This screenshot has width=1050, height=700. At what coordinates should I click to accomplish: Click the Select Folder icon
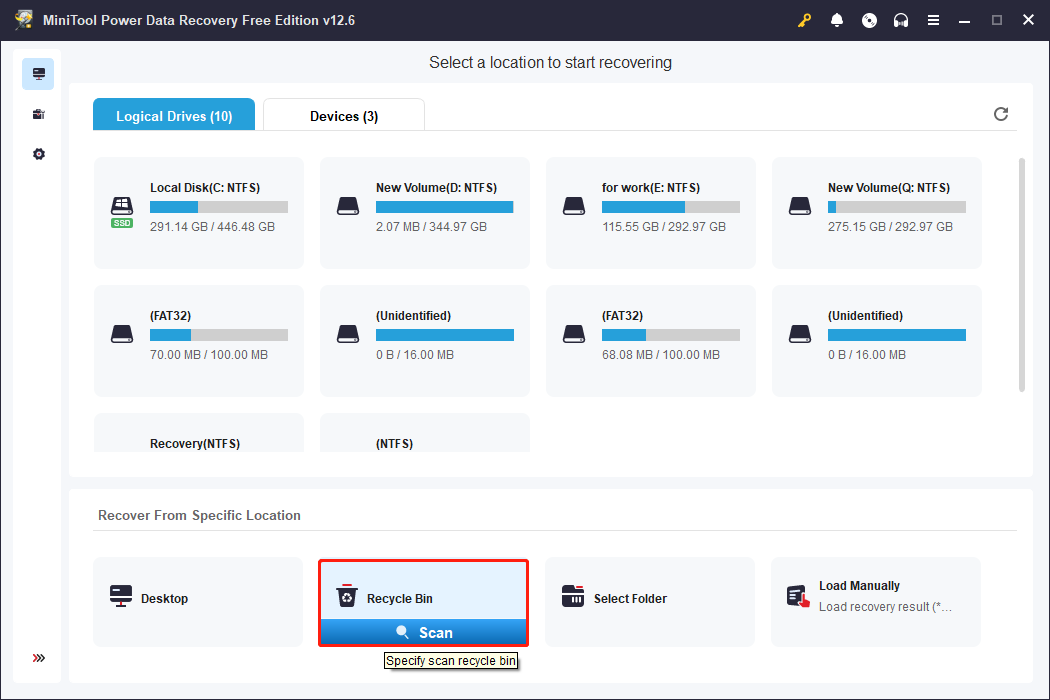pyautogui.click(x=573, y=596)
